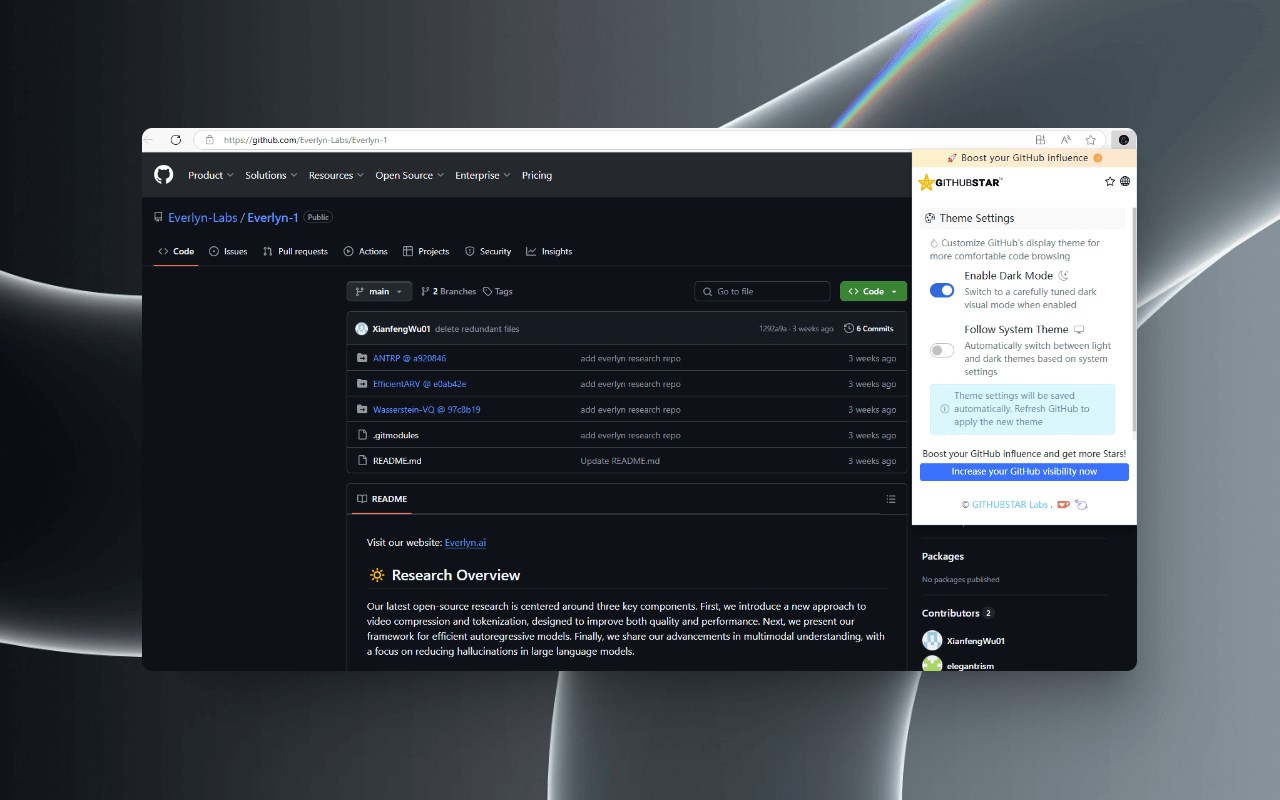View the Tags link
Screen dimensions: 1280x800
498,291
